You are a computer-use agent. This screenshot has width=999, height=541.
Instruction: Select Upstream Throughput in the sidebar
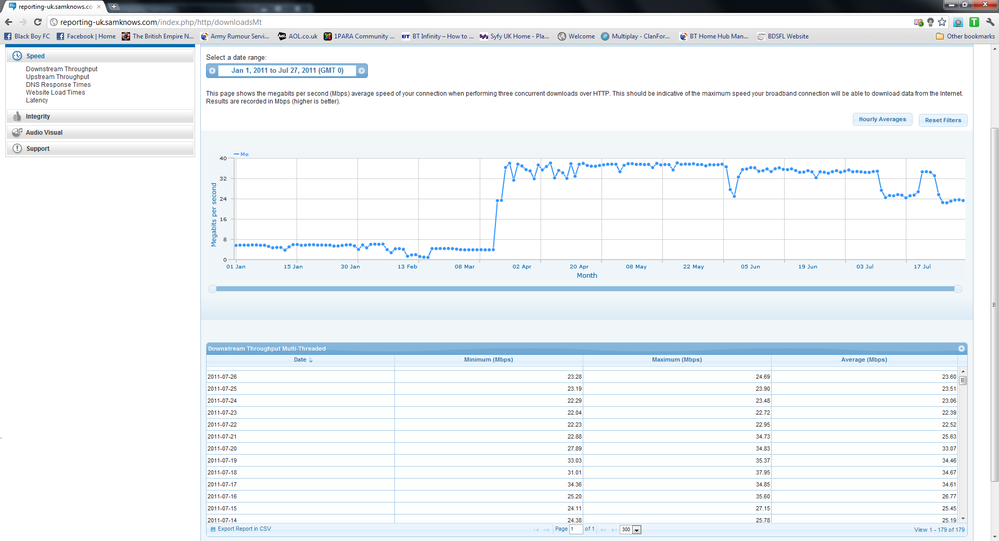tap(57, 76)
